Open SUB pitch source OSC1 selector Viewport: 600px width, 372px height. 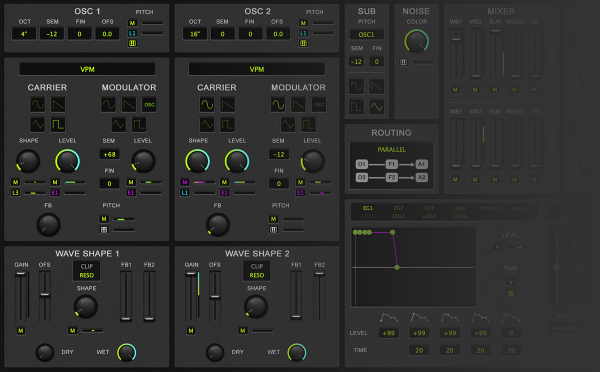367,34
